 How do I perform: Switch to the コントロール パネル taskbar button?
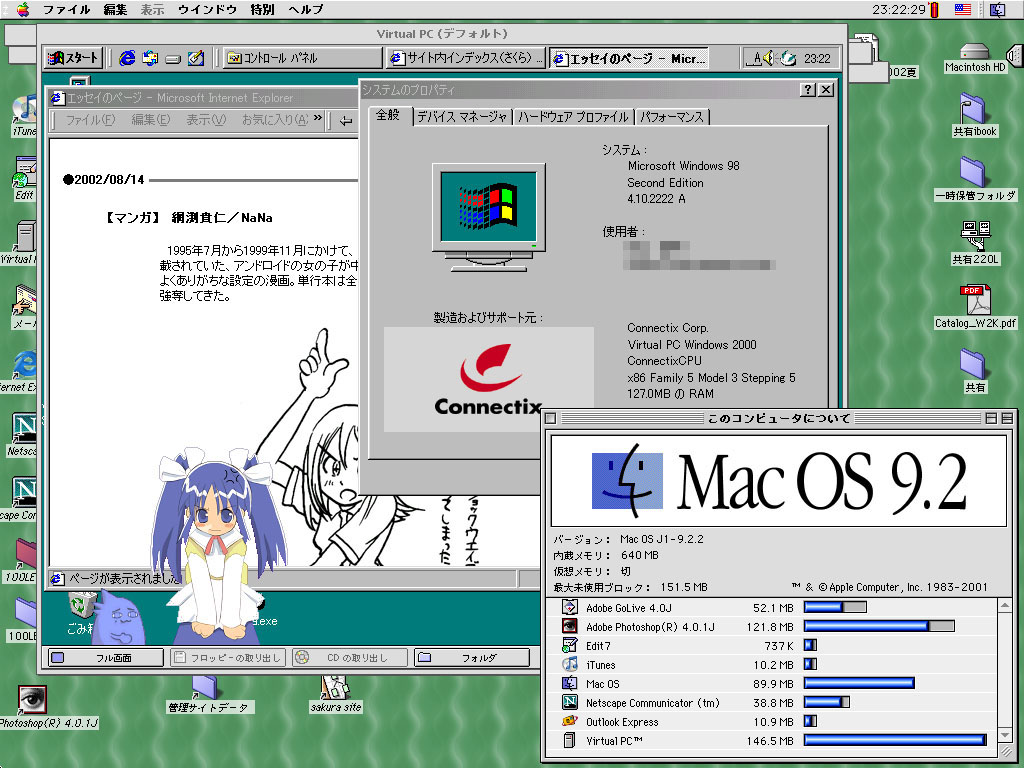(x=302, y=58)
